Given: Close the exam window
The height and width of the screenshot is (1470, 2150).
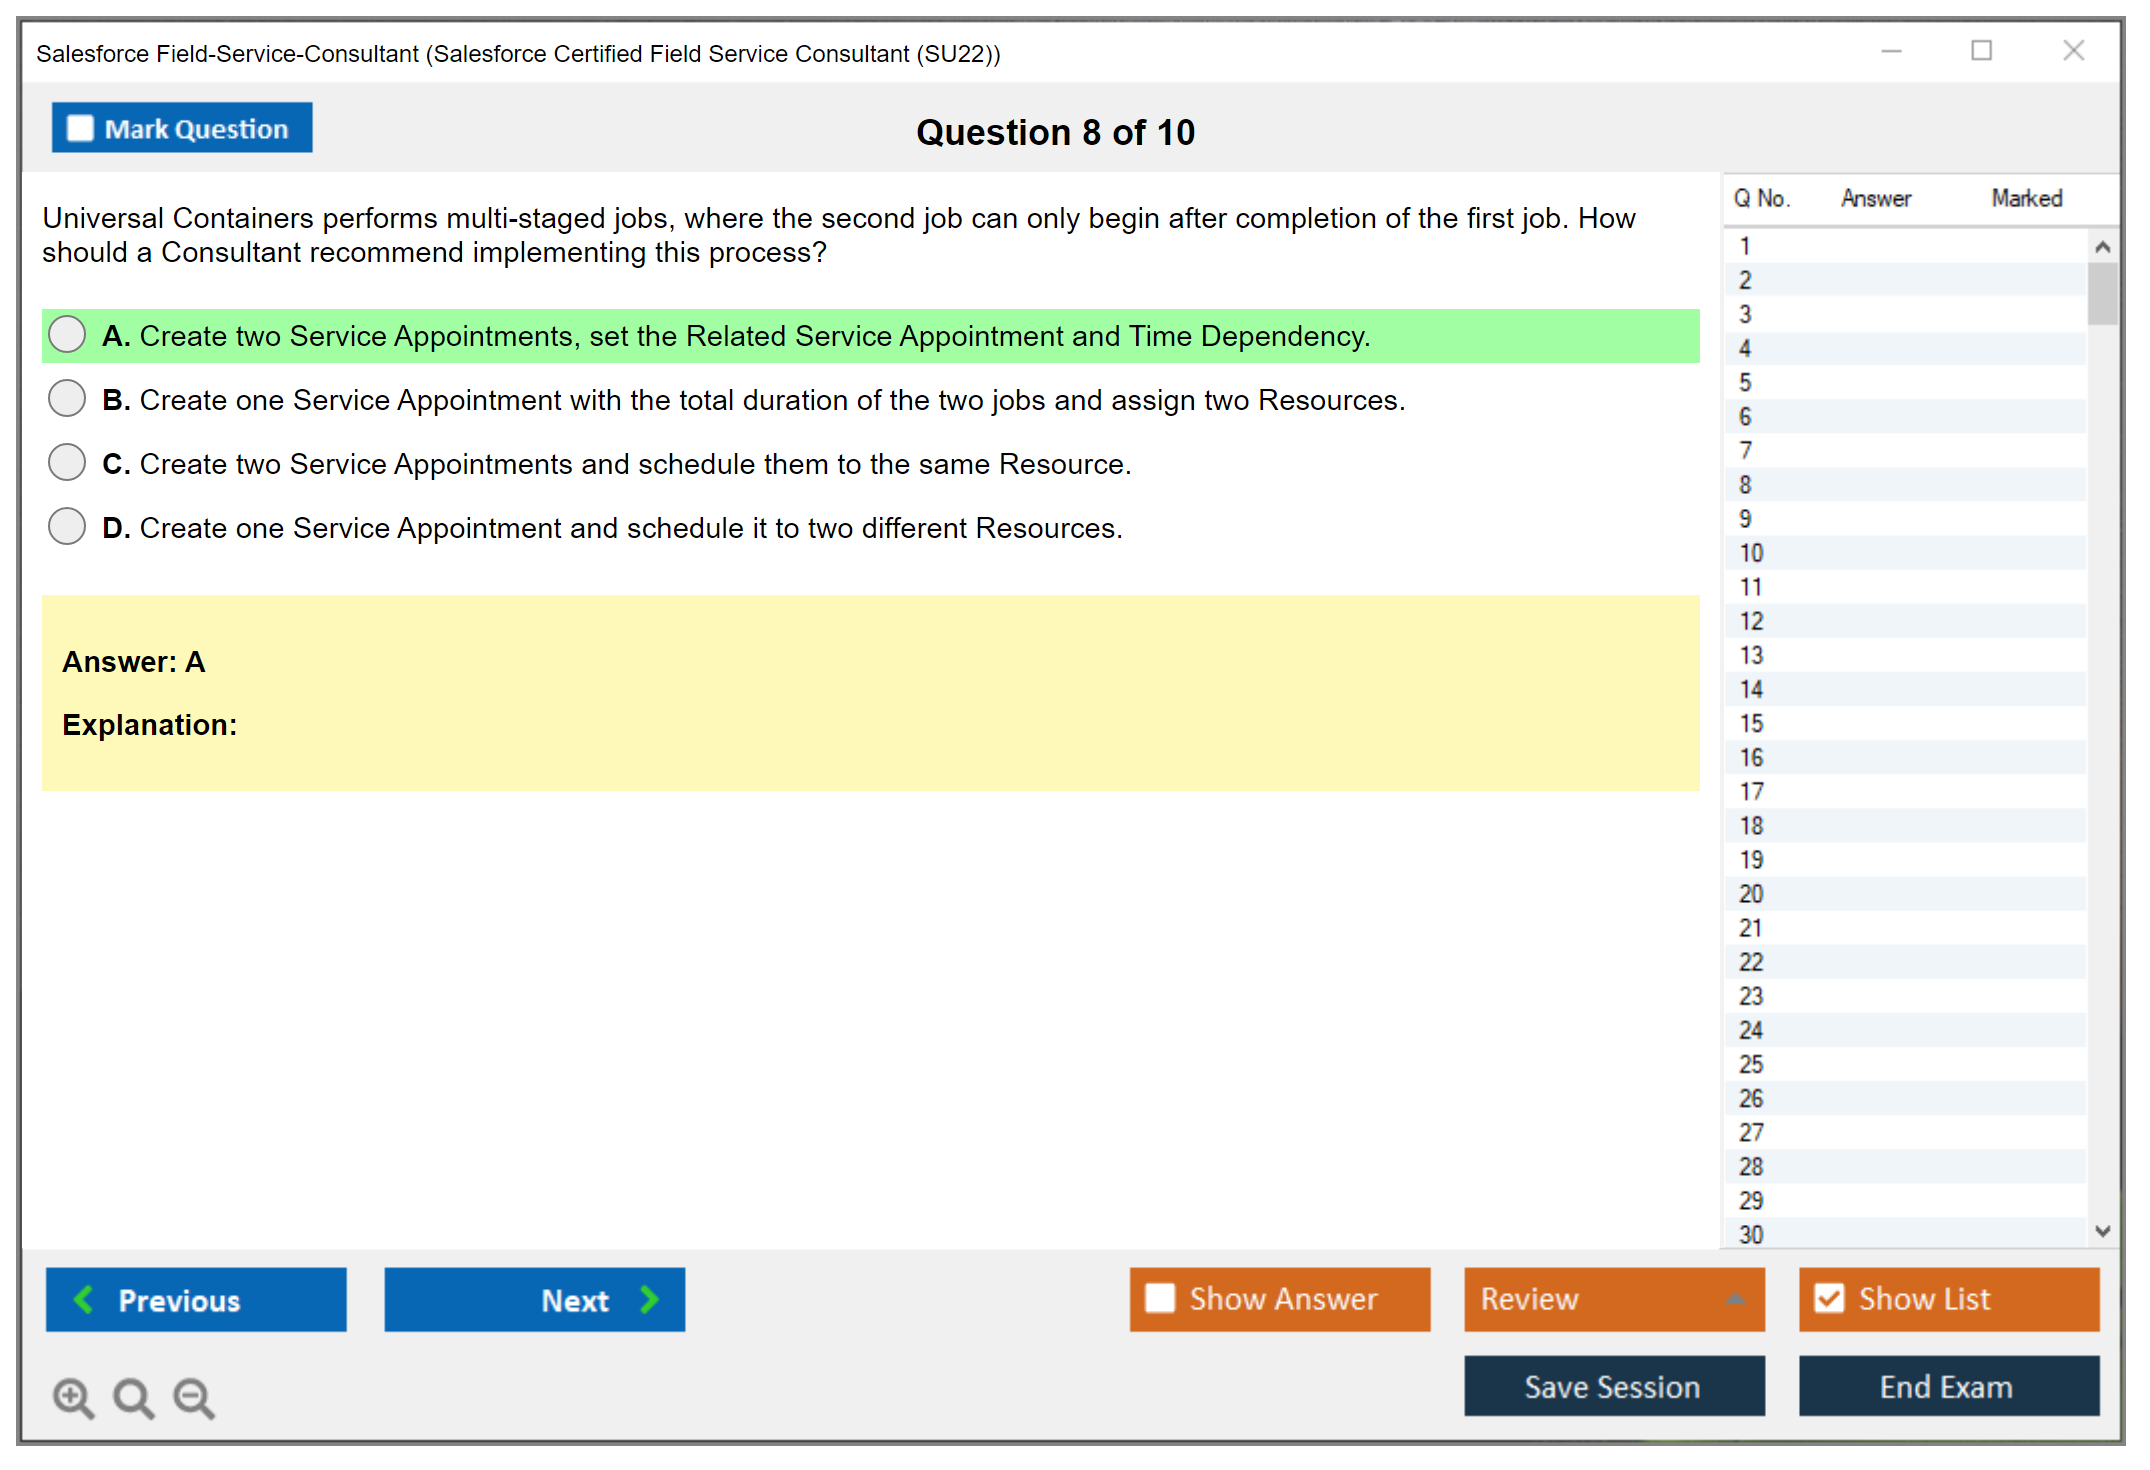Looking at the screenshot, I should pyautogui.click(x=2073, y=51).
